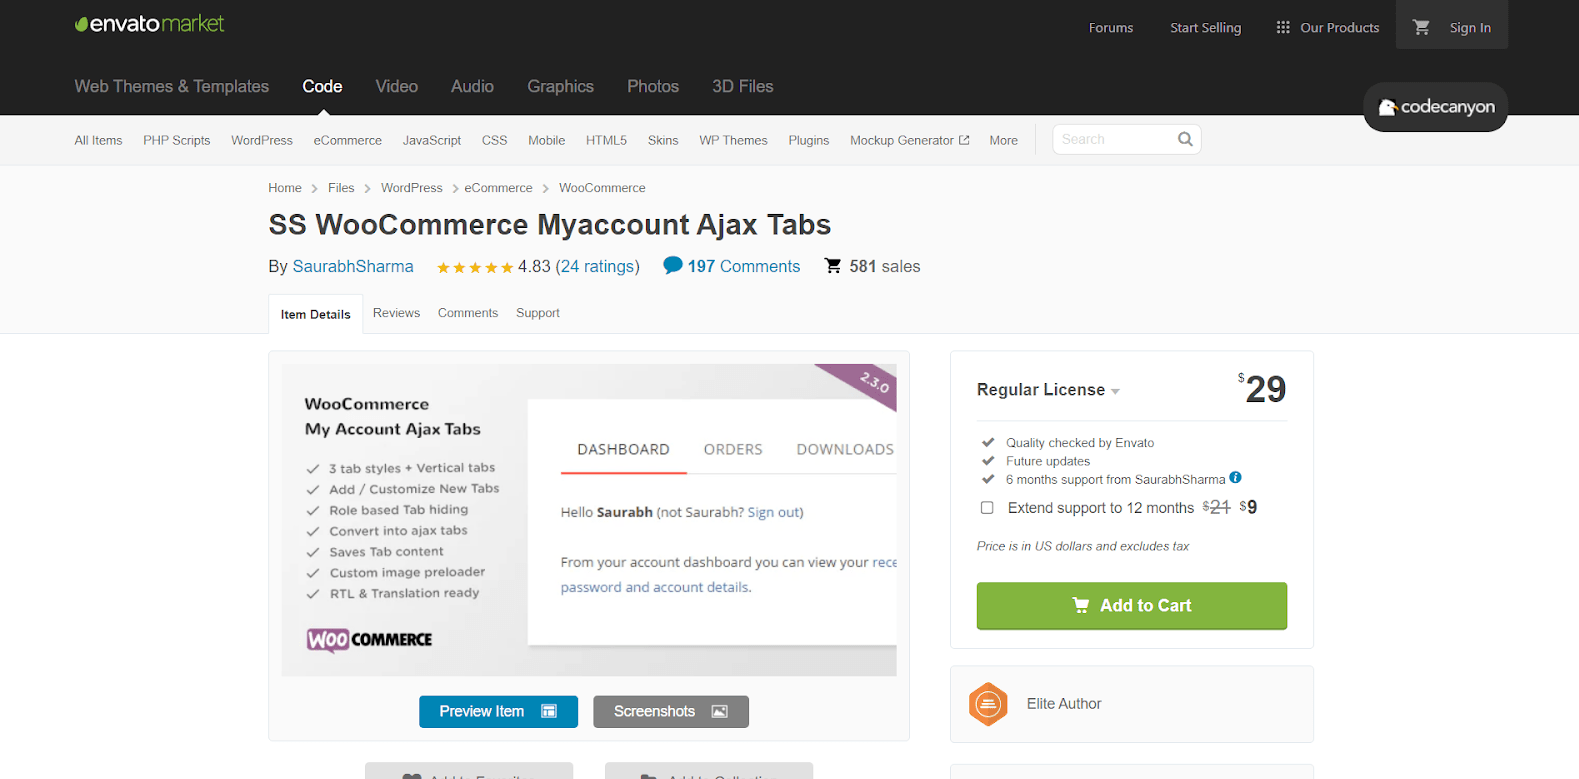The image size is (1579, 779).
Task: Open the Graphics marketplace
Action: (561, 86)
